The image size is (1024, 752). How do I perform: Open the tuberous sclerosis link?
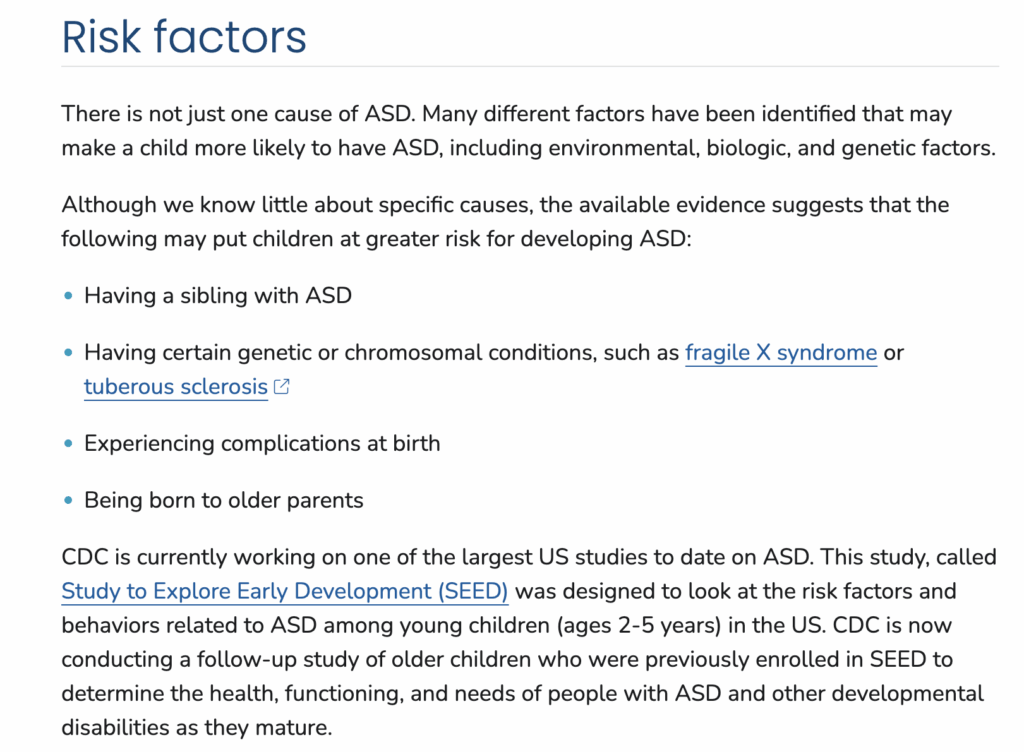point(176,387)
